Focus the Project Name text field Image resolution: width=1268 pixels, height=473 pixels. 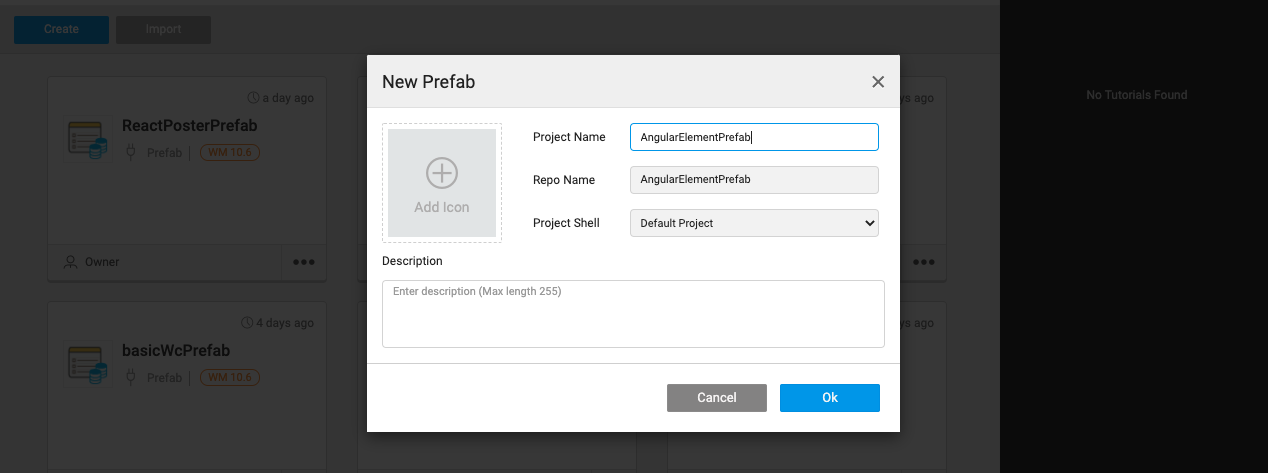[x=754, y=137]
